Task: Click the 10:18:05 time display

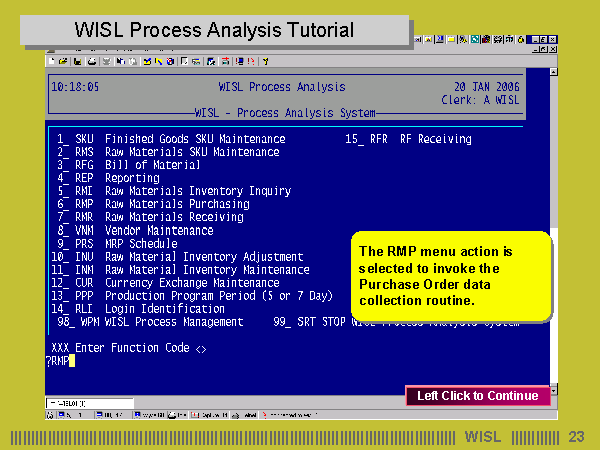Action: pos(75,87)
